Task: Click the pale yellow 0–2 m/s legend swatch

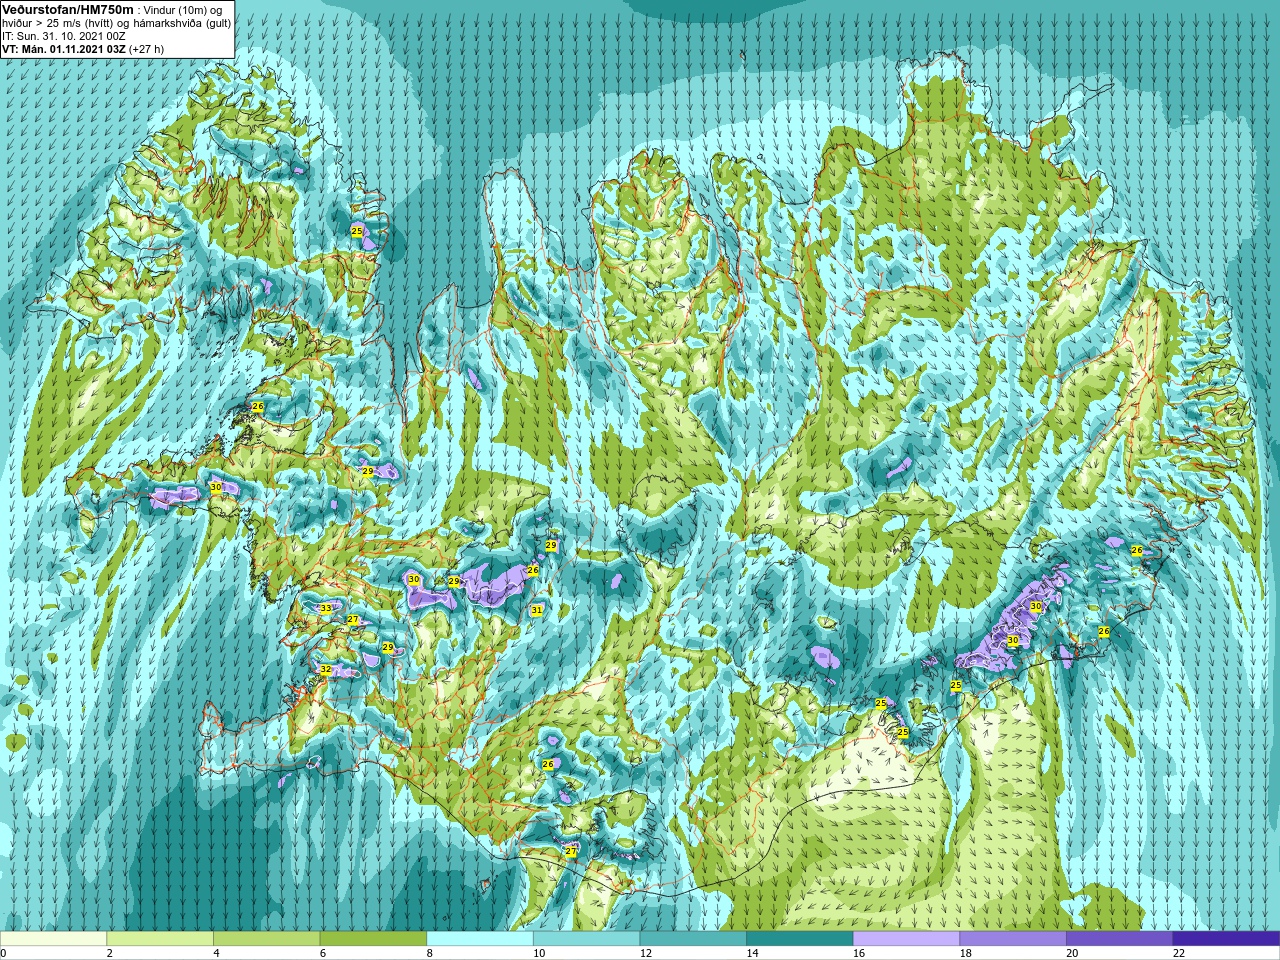Action: [53, 939]
